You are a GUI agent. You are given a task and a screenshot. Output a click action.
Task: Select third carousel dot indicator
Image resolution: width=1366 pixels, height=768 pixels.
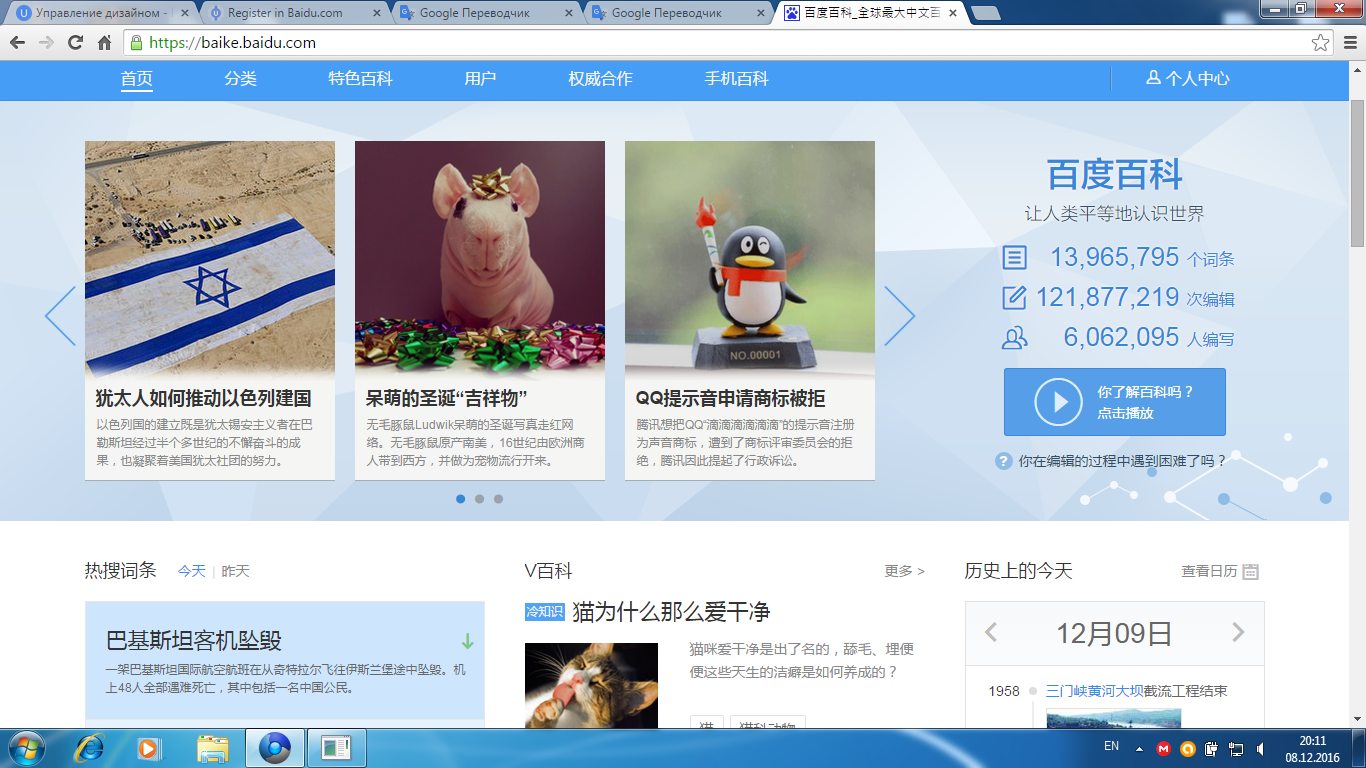(498, 498)
